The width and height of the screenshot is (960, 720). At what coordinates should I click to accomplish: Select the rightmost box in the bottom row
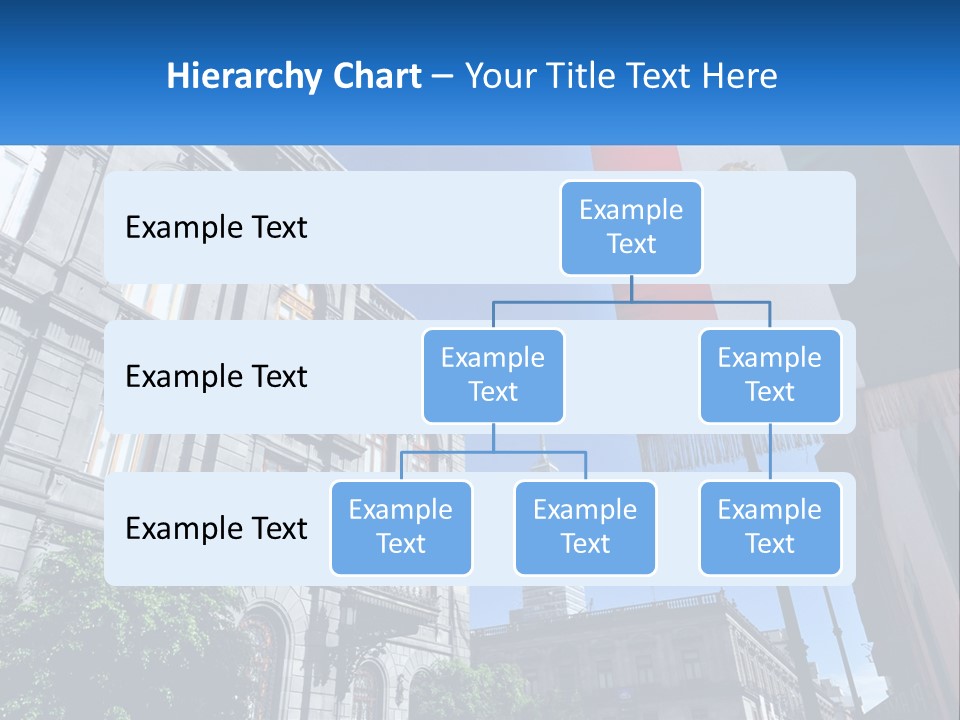pos(770,527)
